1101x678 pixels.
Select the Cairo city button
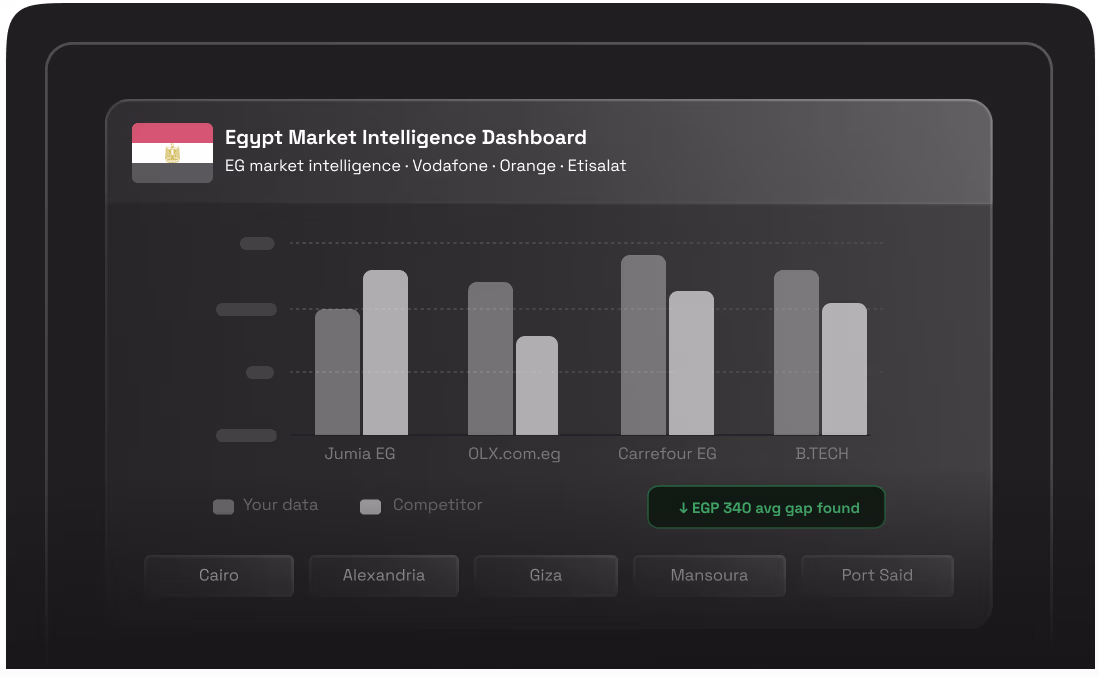218,576
